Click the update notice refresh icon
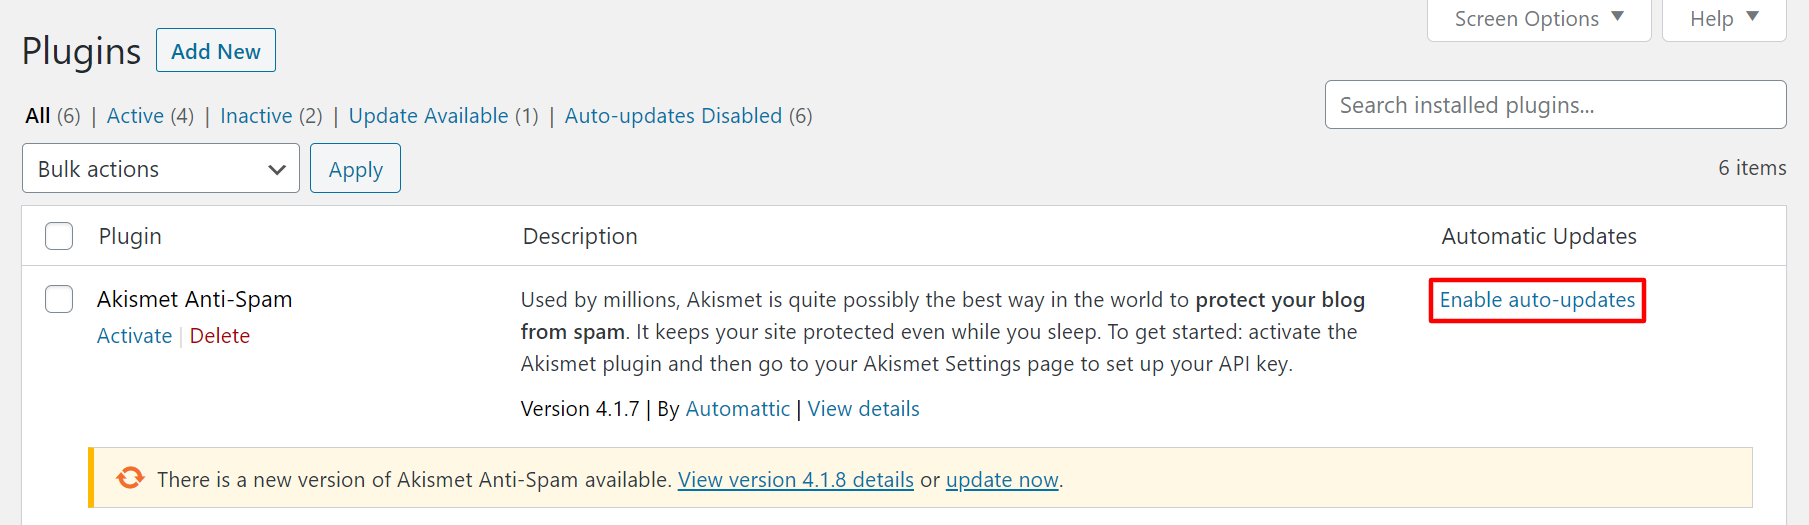 coord(130,478)
